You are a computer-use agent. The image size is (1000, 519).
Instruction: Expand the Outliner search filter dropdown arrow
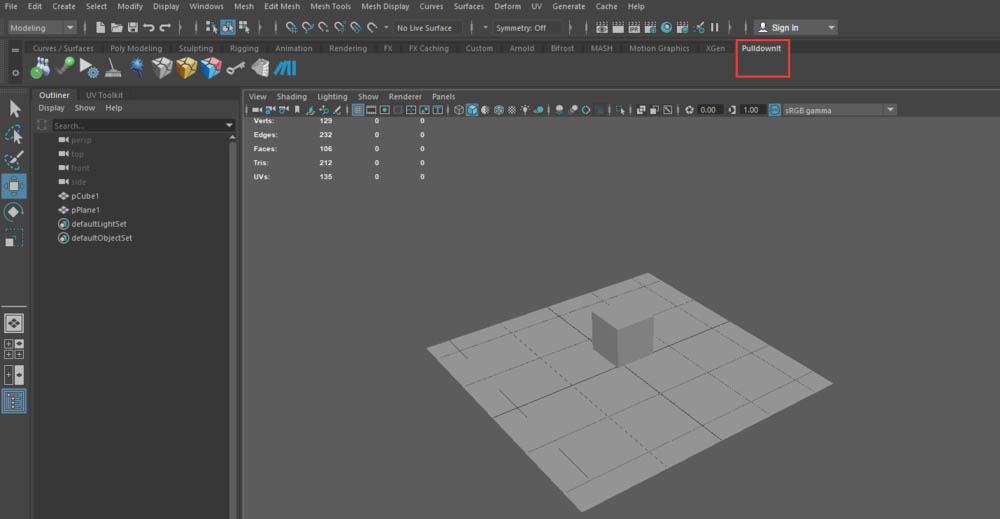coord(230,126)
